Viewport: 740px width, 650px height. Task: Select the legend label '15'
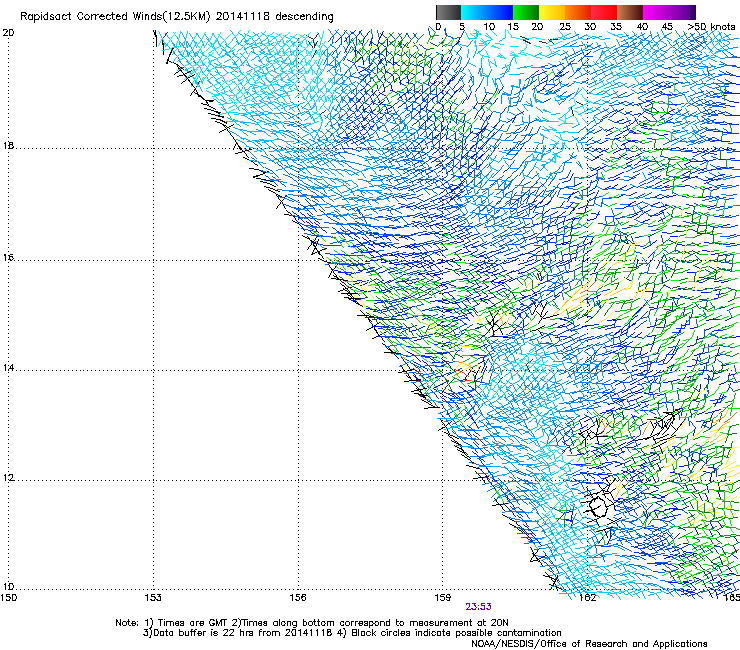(513, 27)
